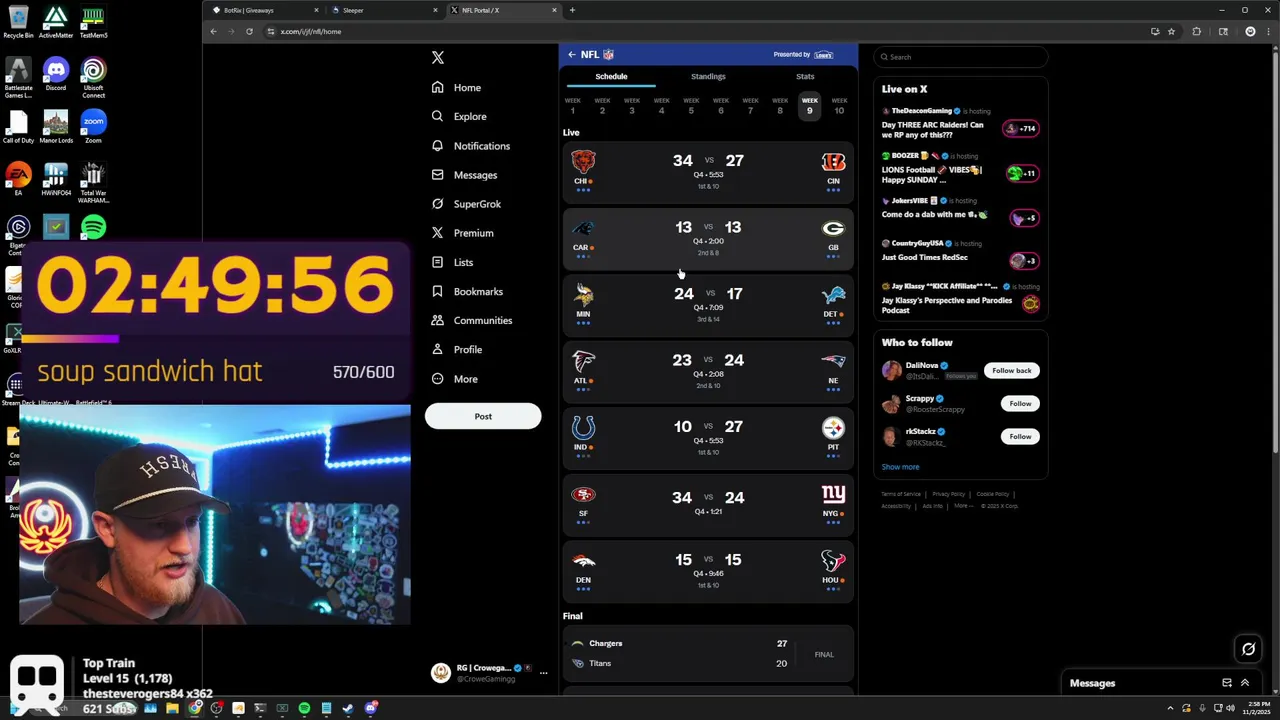This screenshot has width=1280, height=720.
Task: Select Week 1 in schedule
Action: click(x=573, y=105)
